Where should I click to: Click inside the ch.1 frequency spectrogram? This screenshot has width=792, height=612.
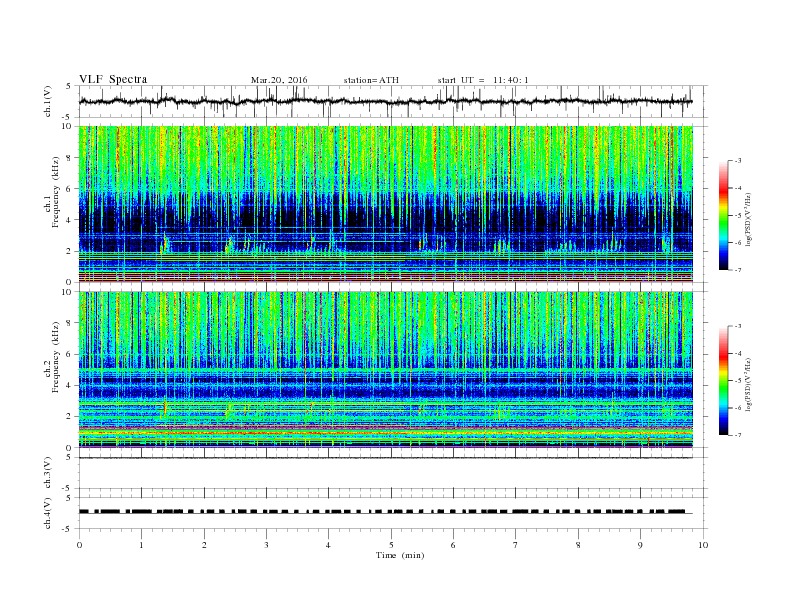click(386, 204)
